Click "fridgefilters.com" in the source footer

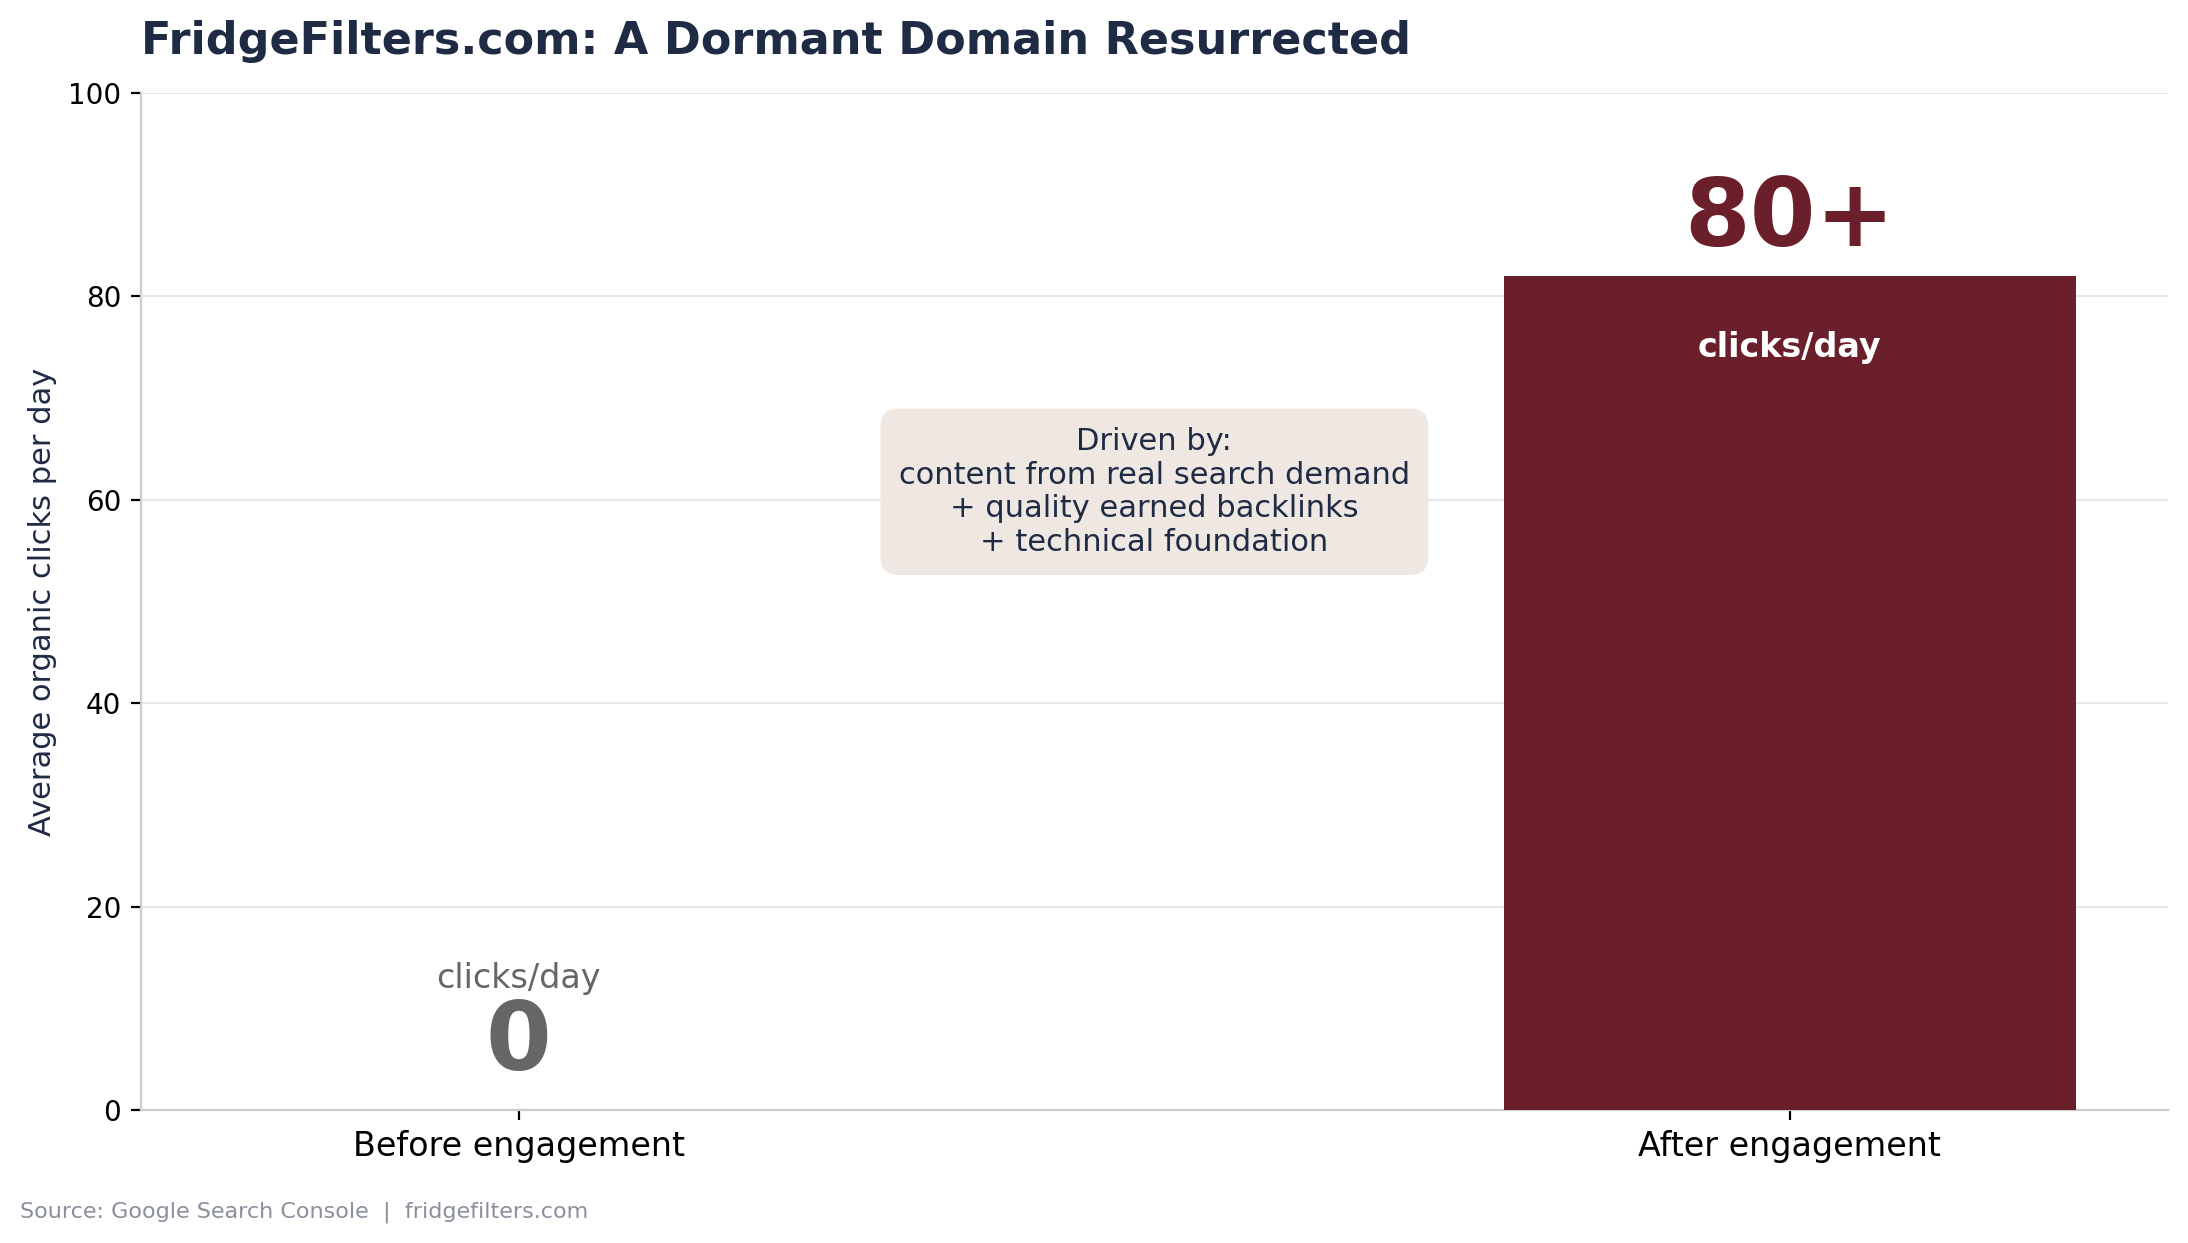click(x=496, y=1212)
